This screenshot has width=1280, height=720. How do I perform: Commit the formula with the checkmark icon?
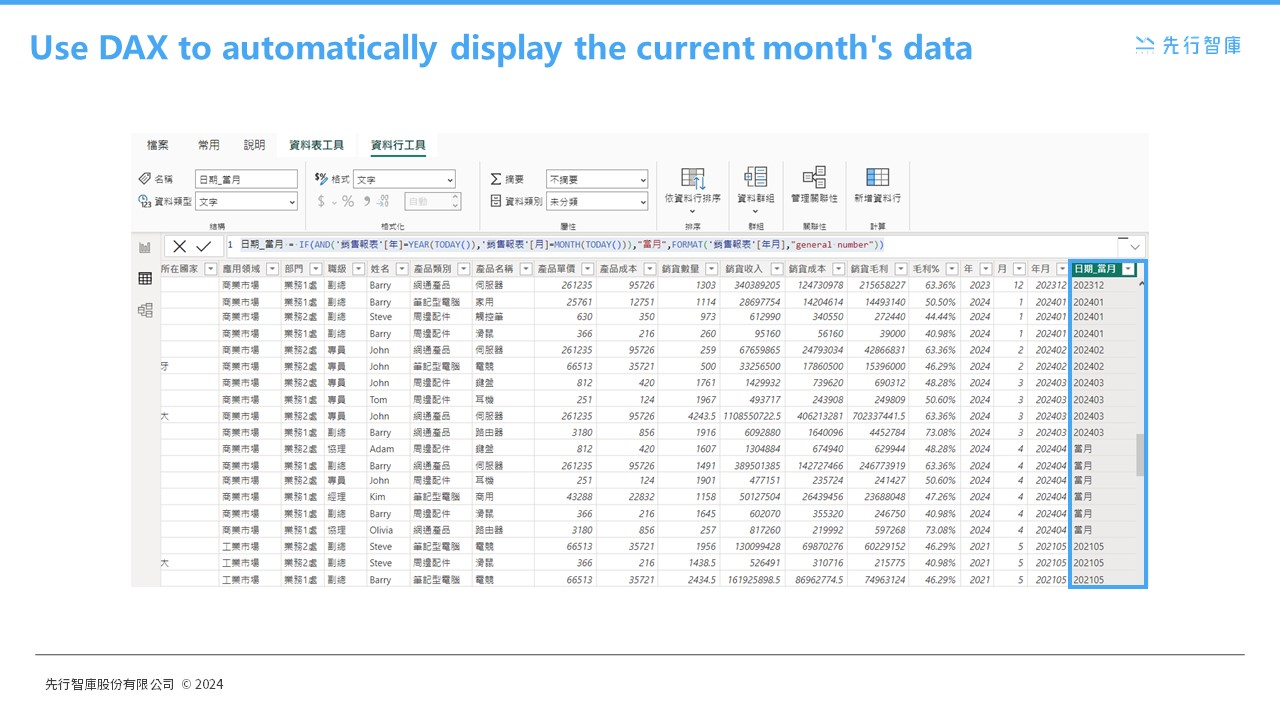(203, 246)
